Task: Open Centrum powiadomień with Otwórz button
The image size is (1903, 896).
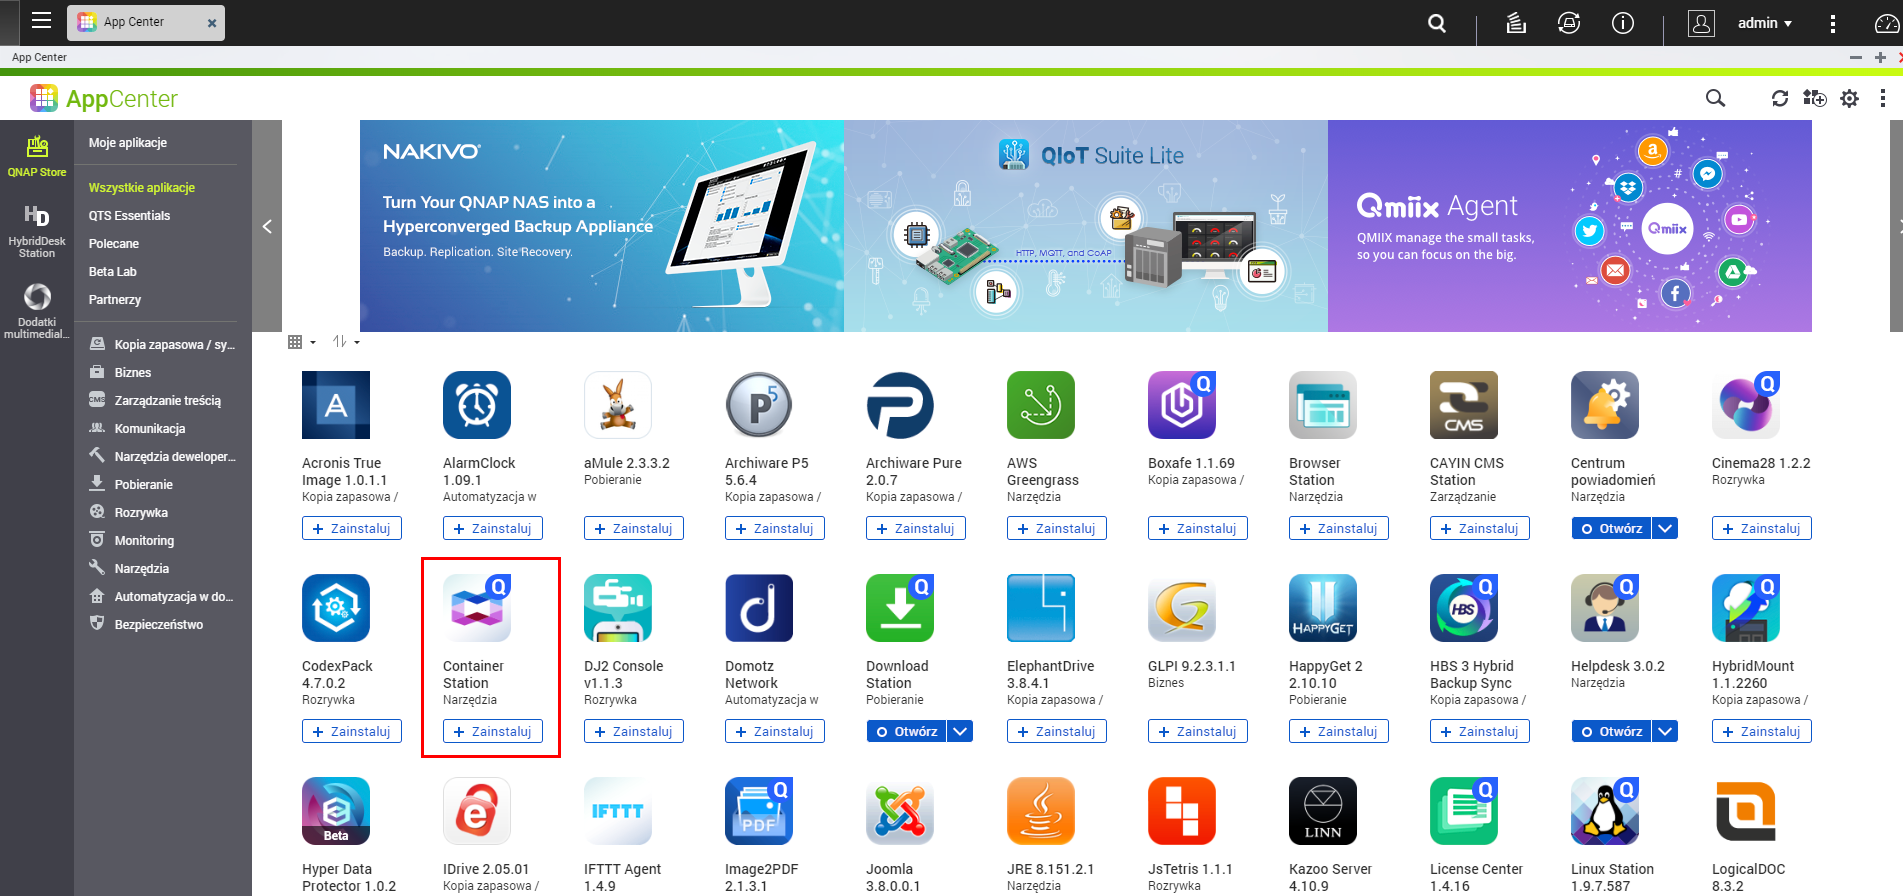Action: (x=1611, y=528)
